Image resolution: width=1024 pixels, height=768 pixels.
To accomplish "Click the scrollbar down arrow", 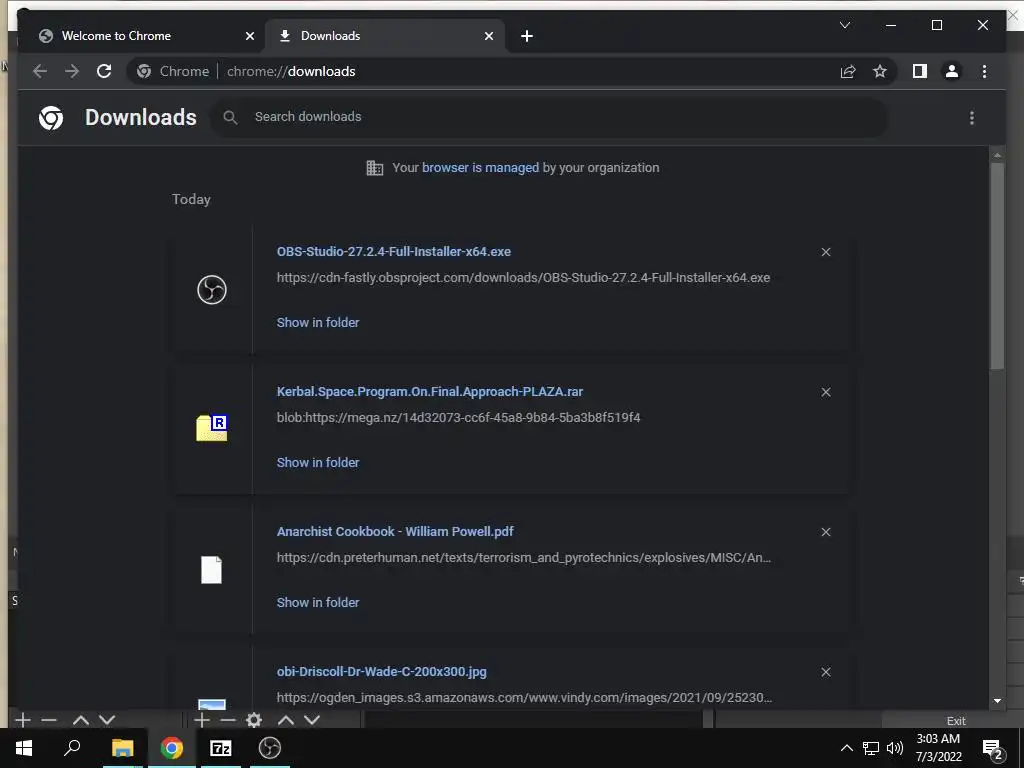I will 997,701.
